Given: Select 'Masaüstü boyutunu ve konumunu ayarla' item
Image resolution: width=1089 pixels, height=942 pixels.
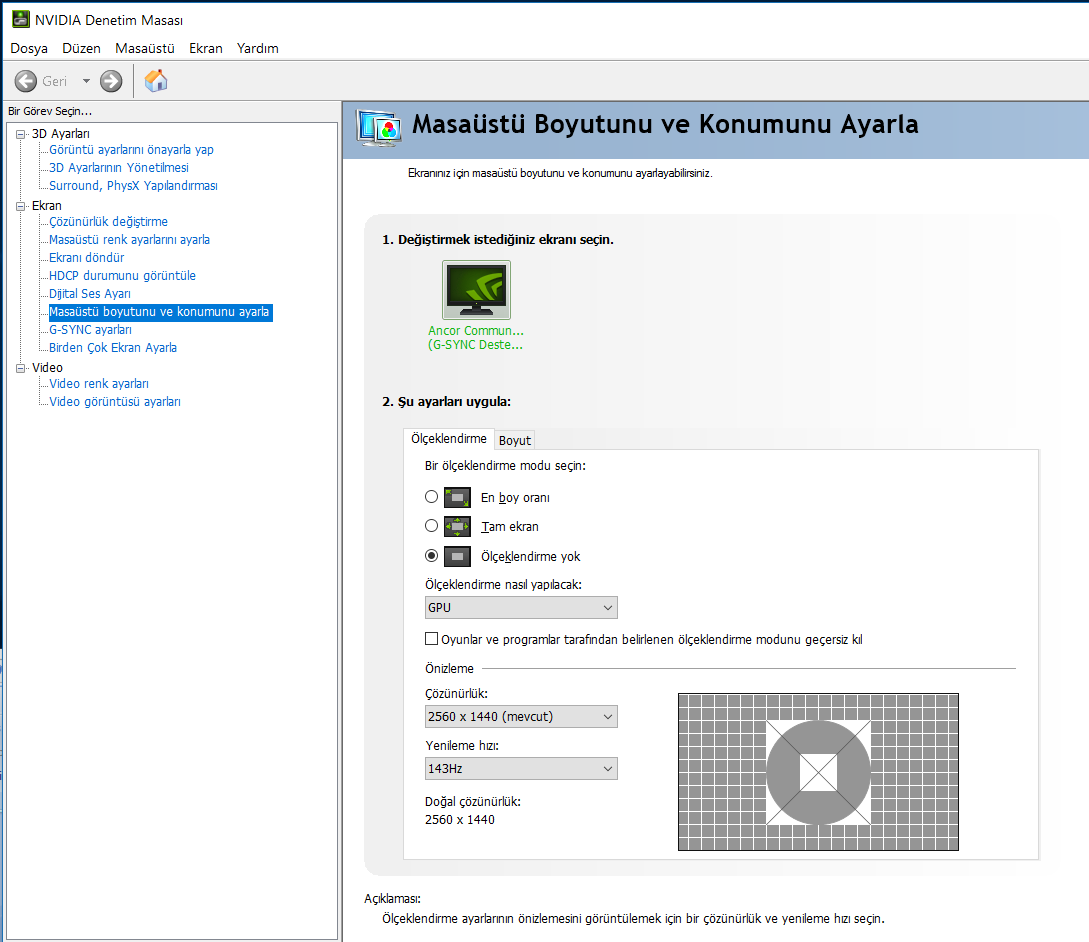Looking at the screenshot, I should click(x=160, y=313).
